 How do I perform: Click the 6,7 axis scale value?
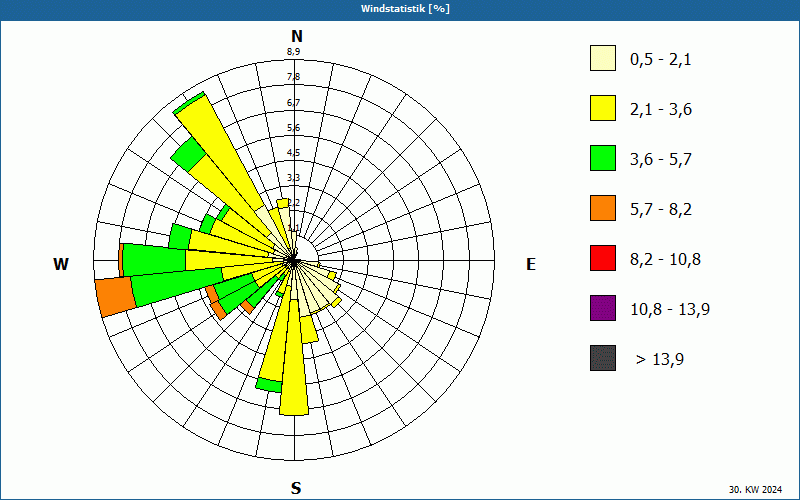[293, 103]
